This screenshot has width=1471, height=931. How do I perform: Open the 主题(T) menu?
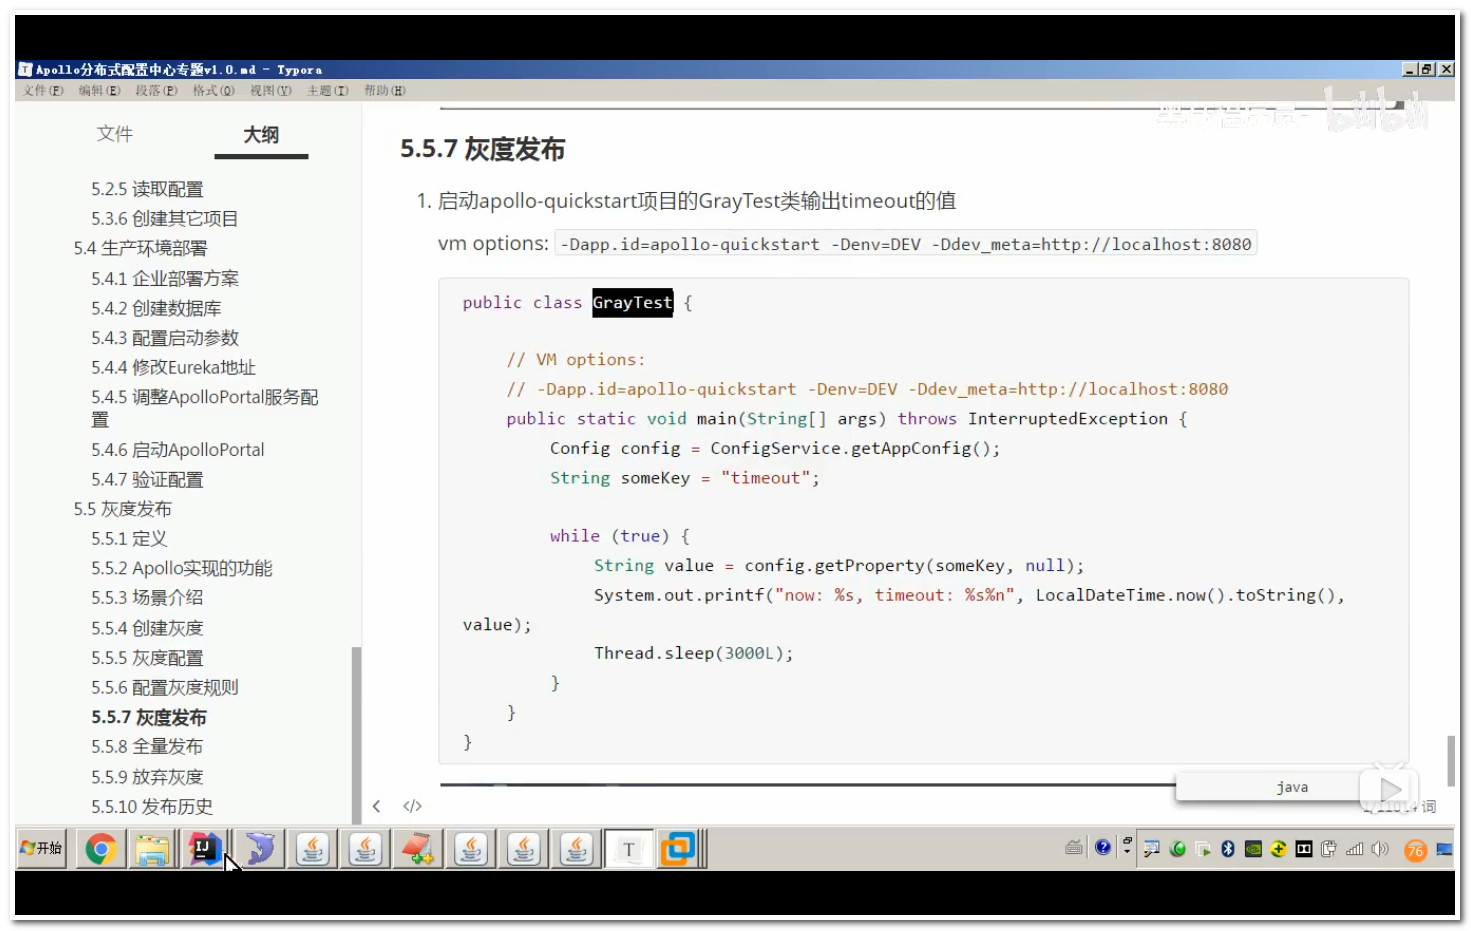(328, 90)
